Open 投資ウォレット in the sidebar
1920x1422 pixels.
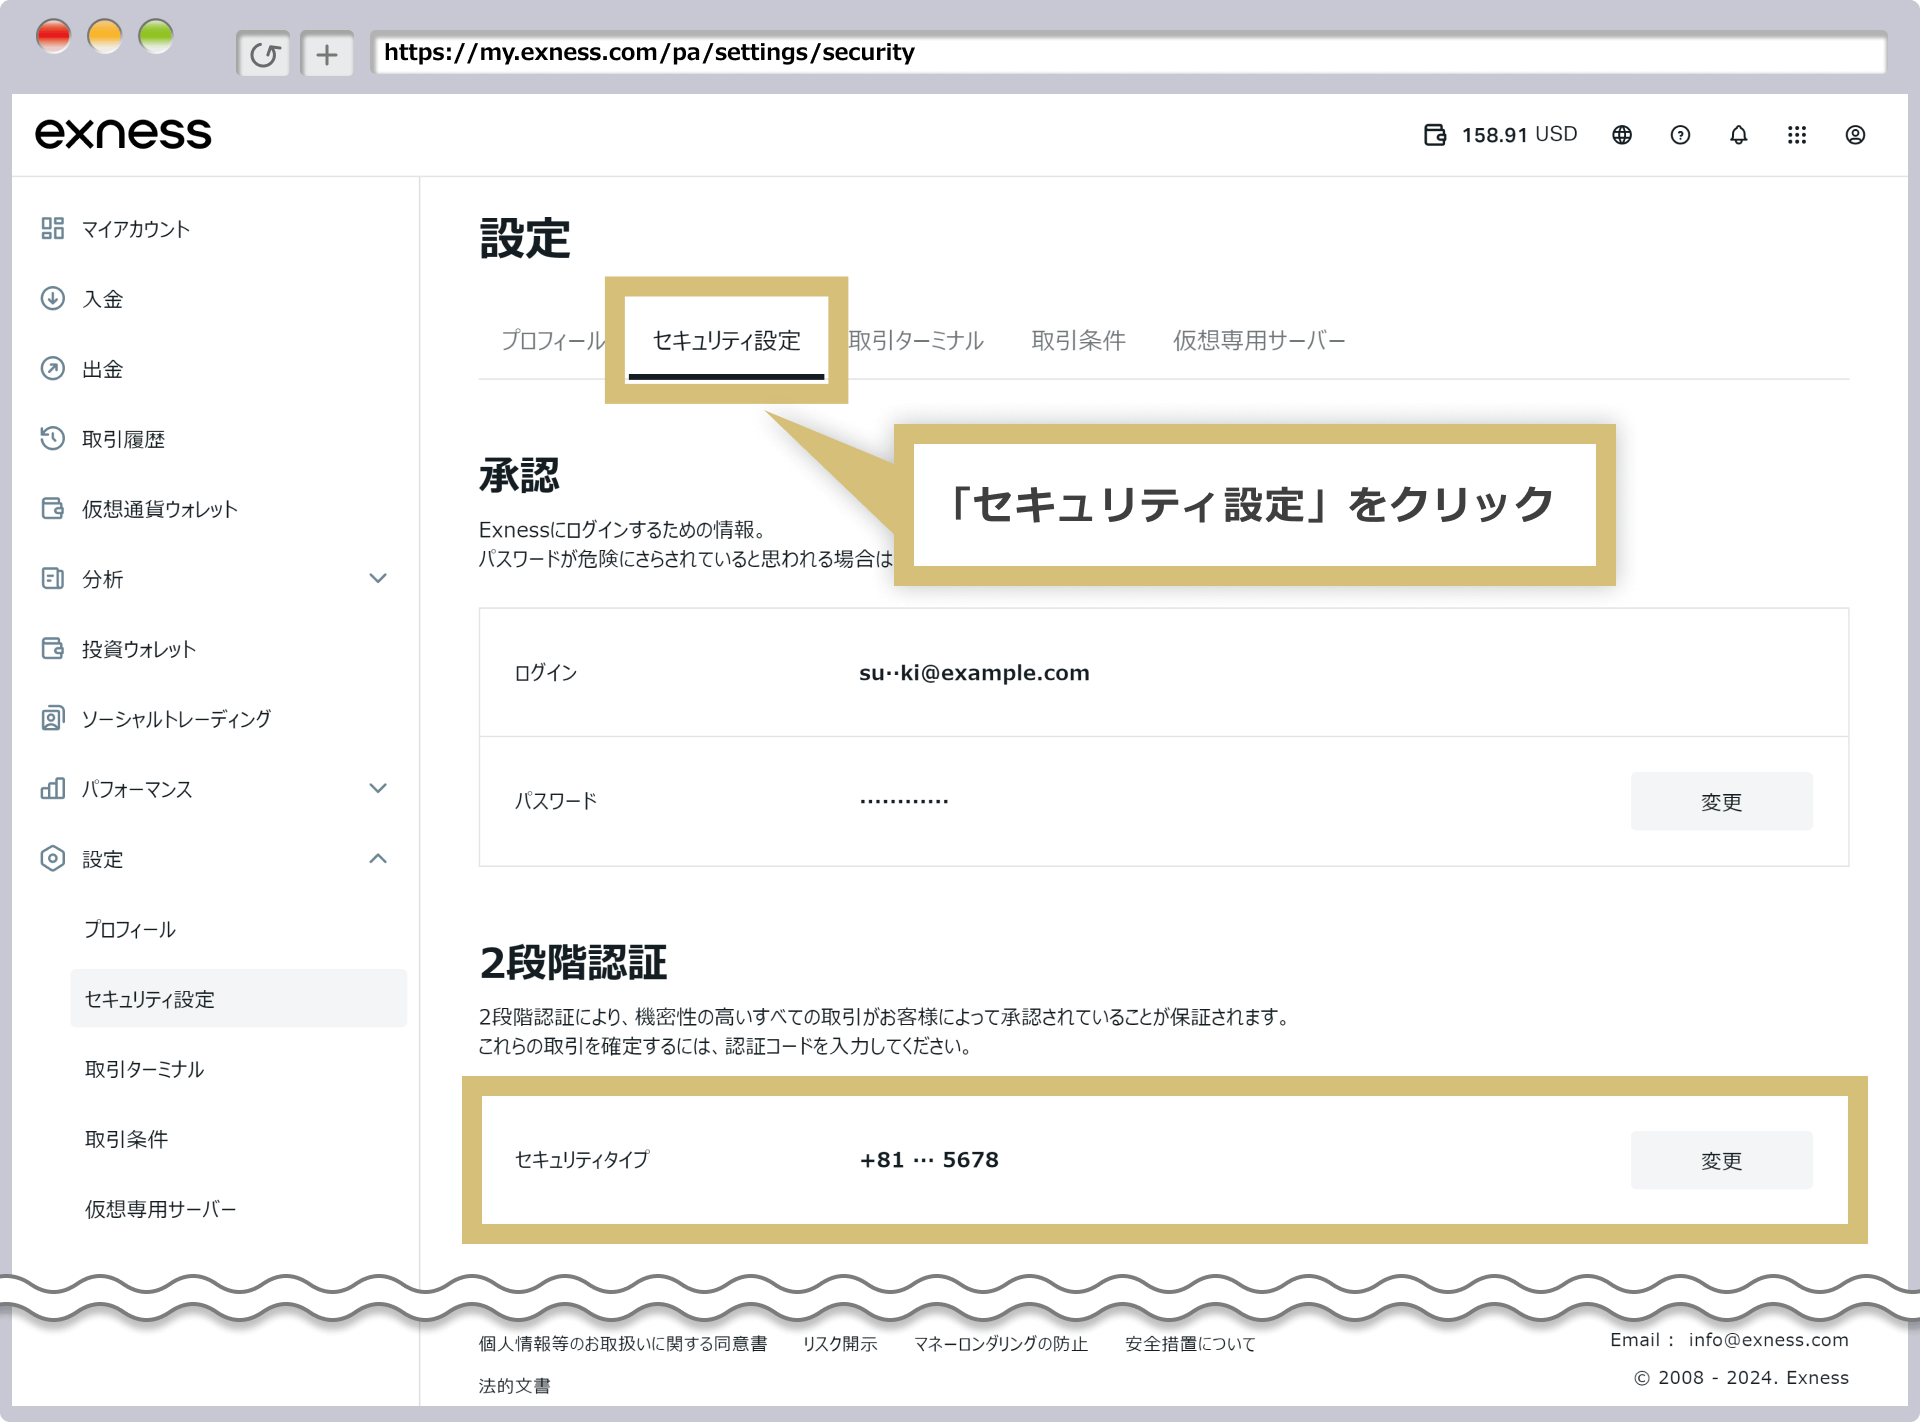(x=139, y=649)
